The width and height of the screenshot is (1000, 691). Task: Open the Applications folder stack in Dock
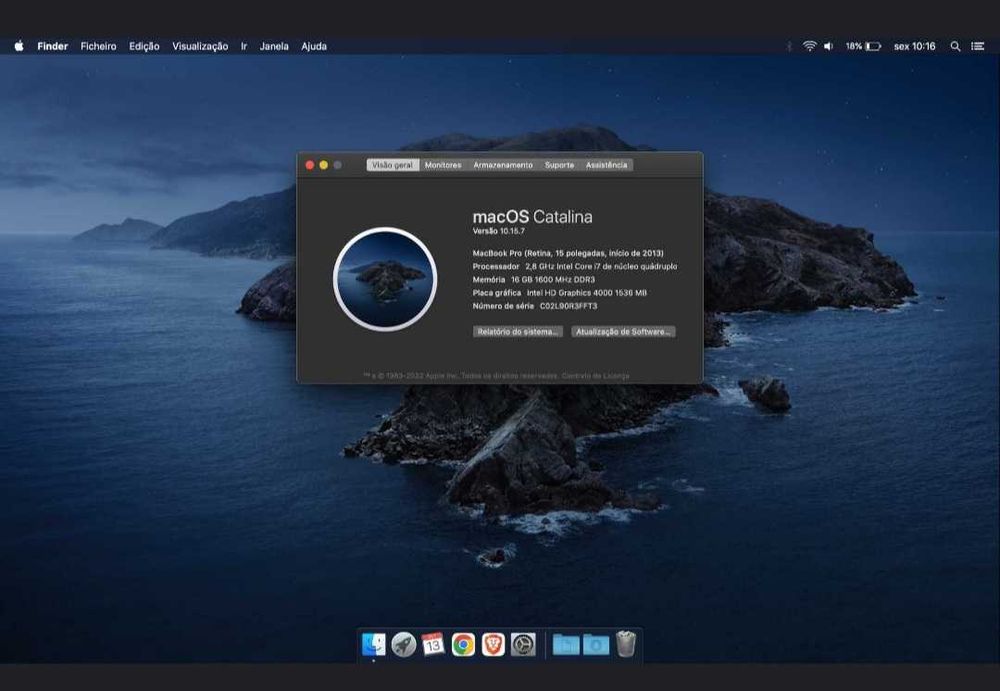coord(566,644)
